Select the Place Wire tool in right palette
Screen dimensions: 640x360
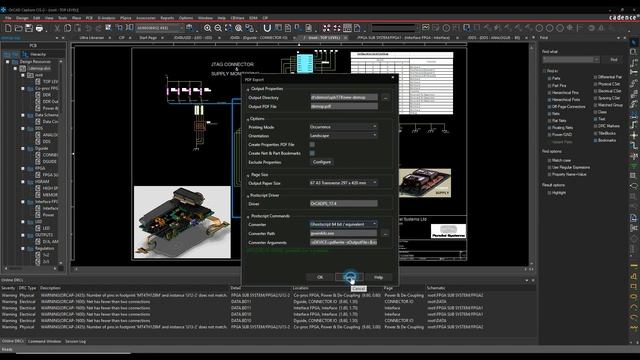point(634,62)
